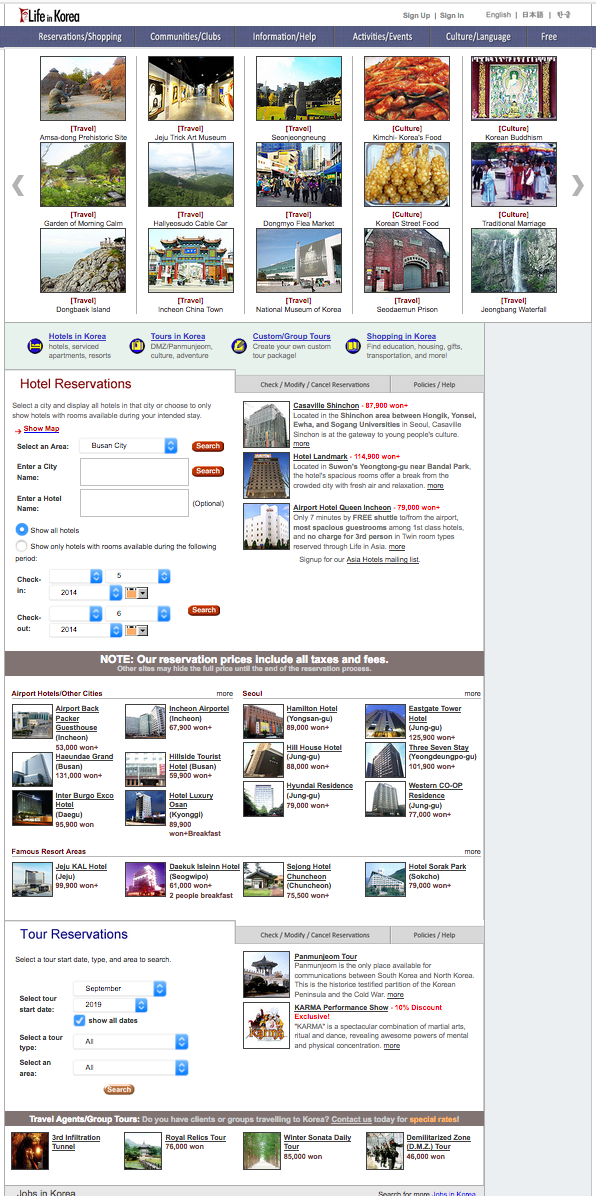Image resolution: width=596 pixels, height=1196 pixels.
Task: Open check-out calendar picker icon
Action: point(137,630)
